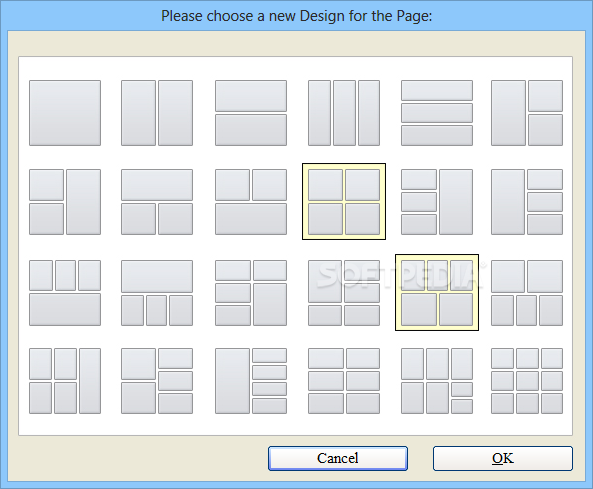Click the Cancel button

point(338,458)
